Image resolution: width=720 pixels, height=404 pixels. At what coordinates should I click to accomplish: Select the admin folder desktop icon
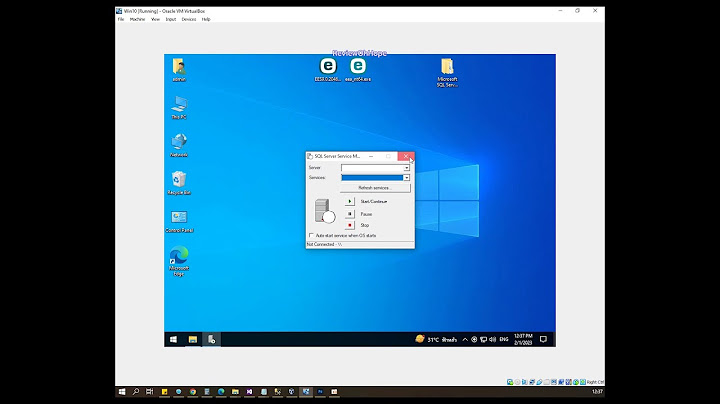point(179,70)
